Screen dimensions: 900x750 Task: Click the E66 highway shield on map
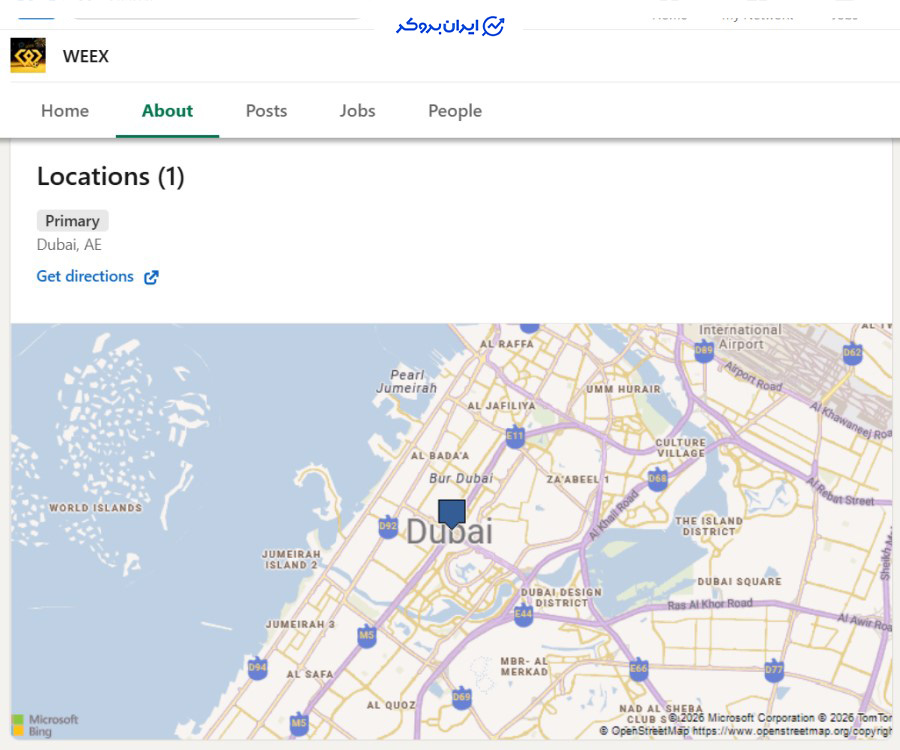pyautogui.click(x=639, y=670)
